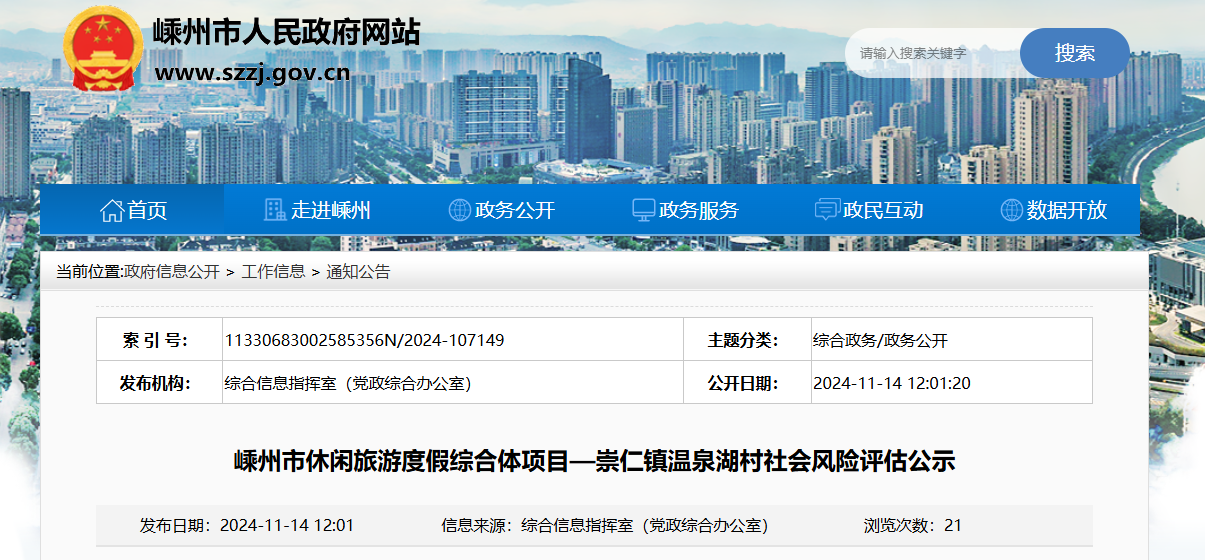The width and height of the screenshot is (1205, 560).
Task: Open the 走进嵊州 menu item
Action: (x=318, y=210)
